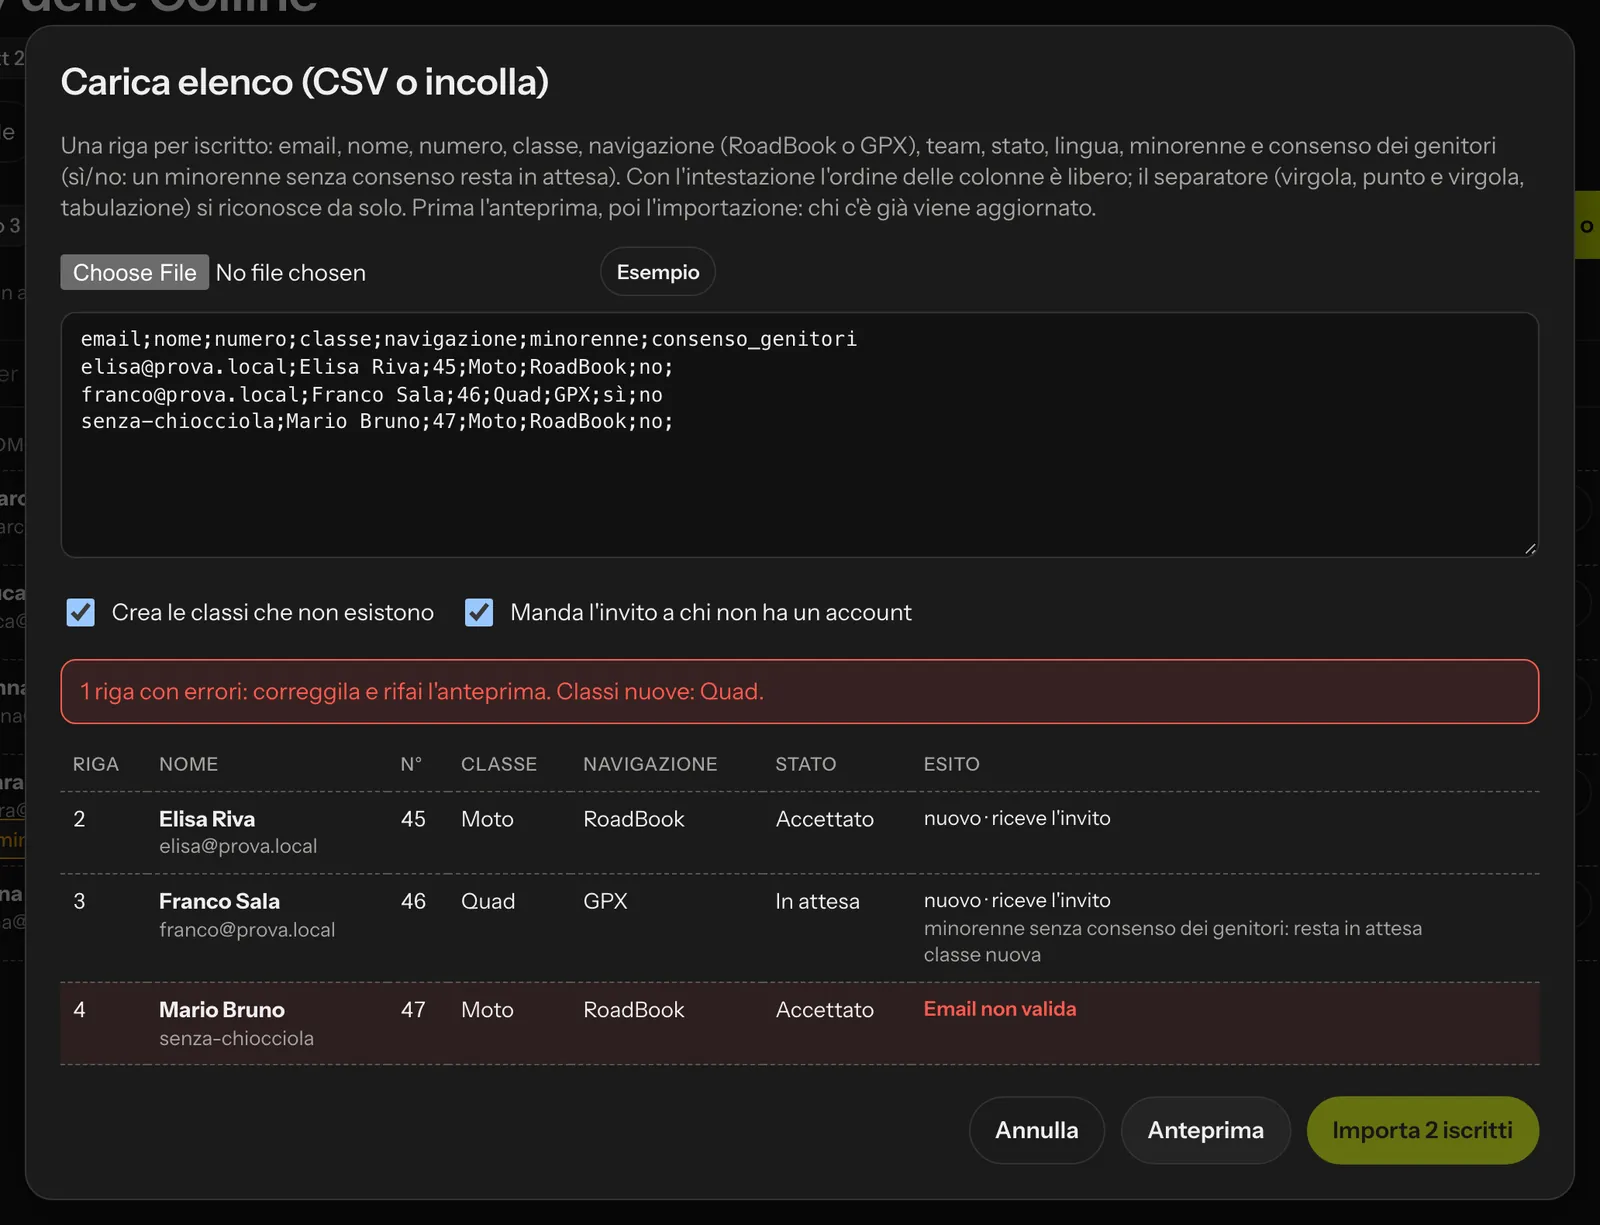
Task: Click the CLASSE column header
Action: coord(499,764)
